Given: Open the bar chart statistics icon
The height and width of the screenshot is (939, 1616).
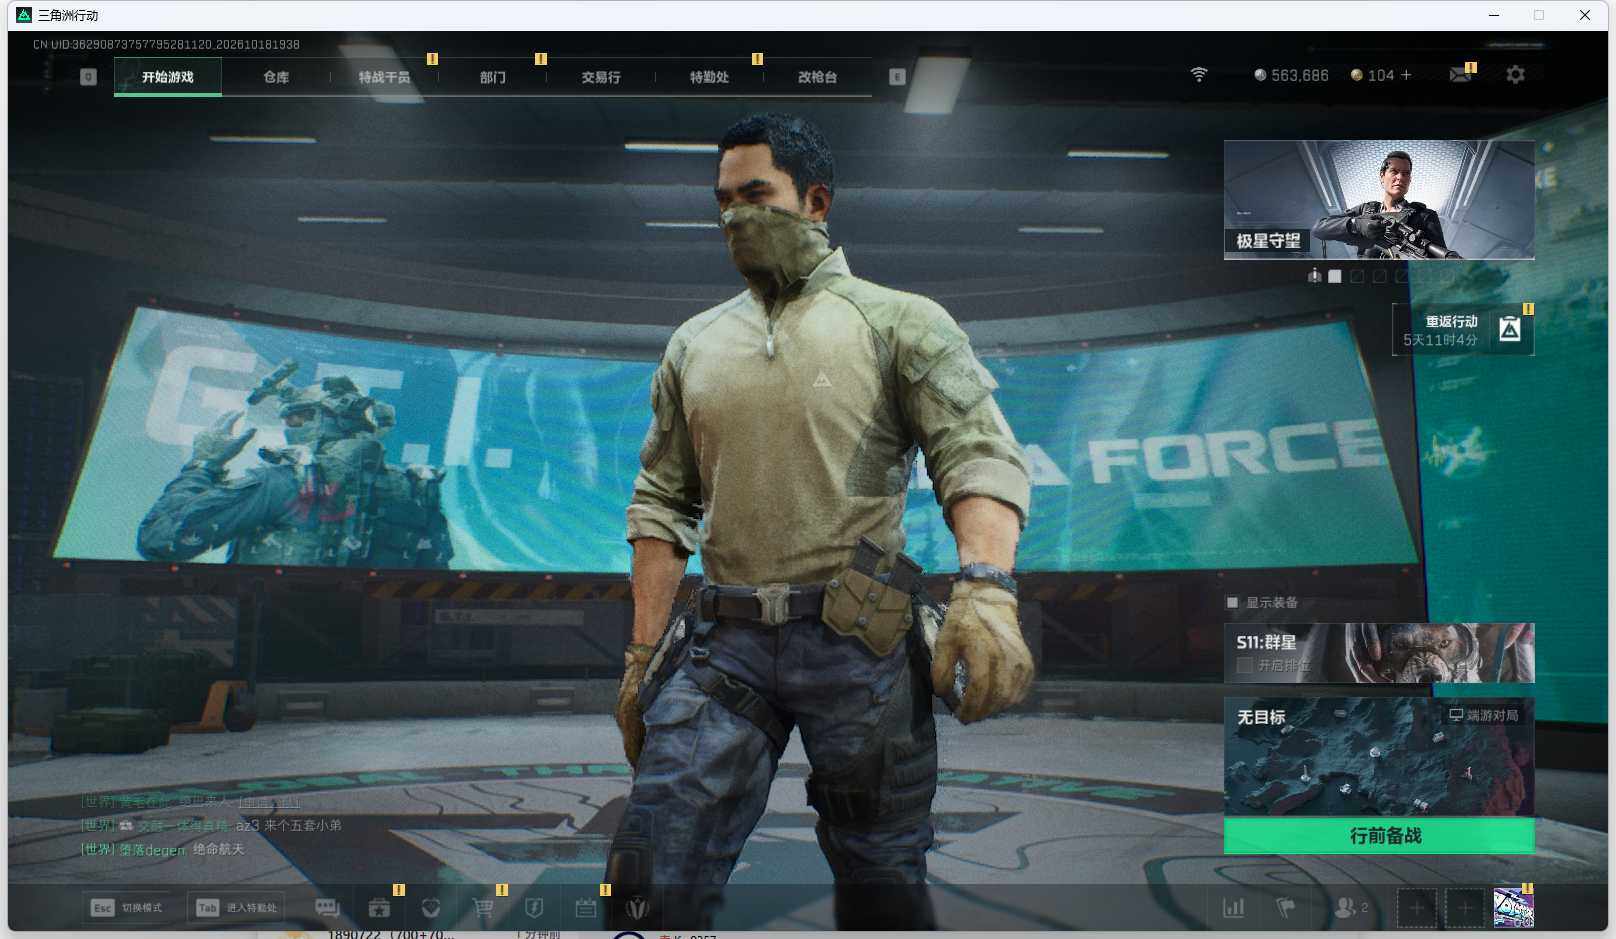Looking at the screenshot, I should pos(1234,907).
